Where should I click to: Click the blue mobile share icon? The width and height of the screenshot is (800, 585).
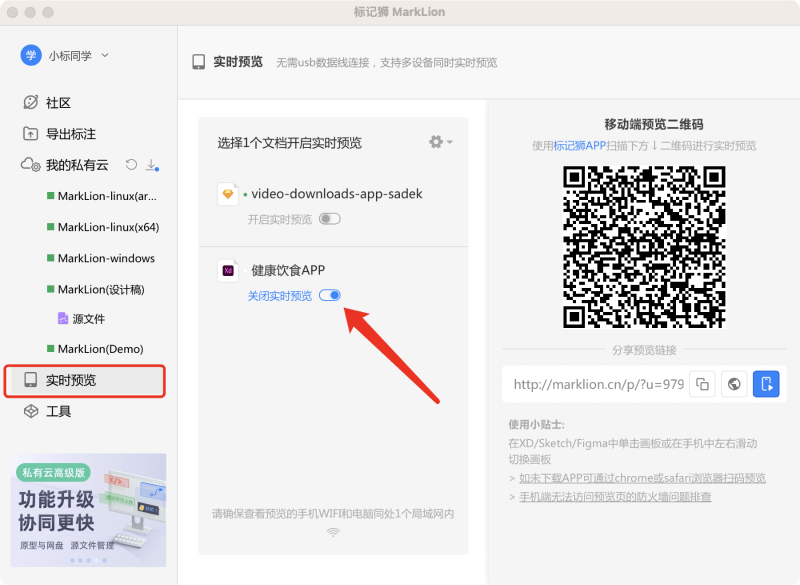[766, 383]
